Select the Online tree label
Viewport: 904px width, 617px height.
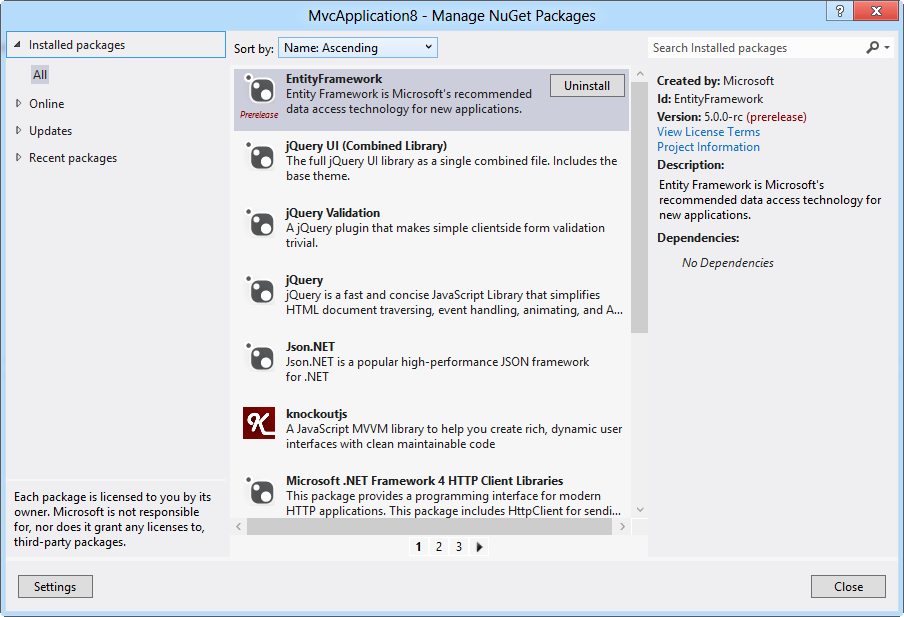coord(47,104)
